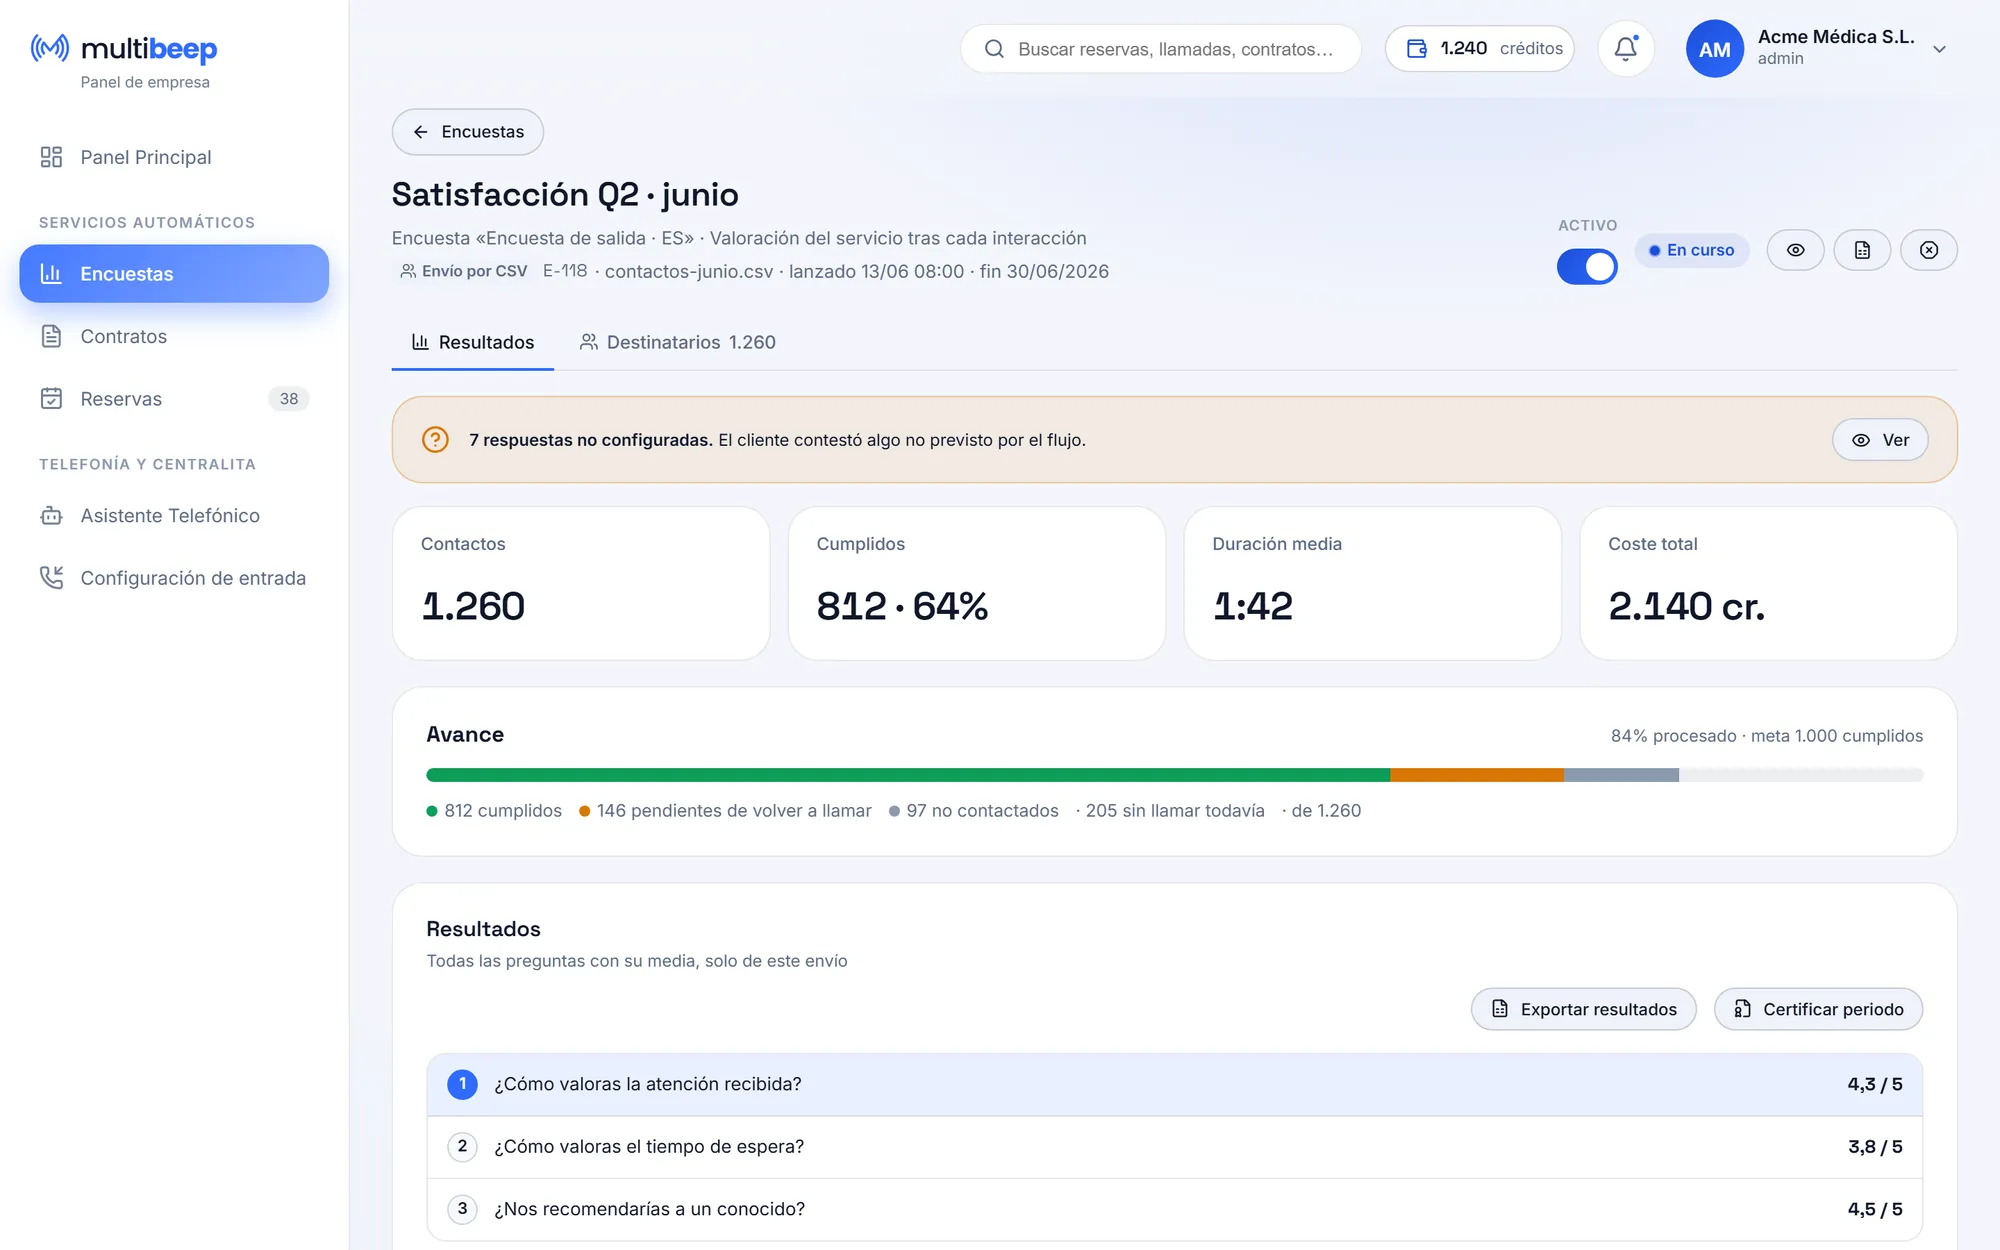Click Exportar resultados

pyautogui.click(x=1584, y=1009)
